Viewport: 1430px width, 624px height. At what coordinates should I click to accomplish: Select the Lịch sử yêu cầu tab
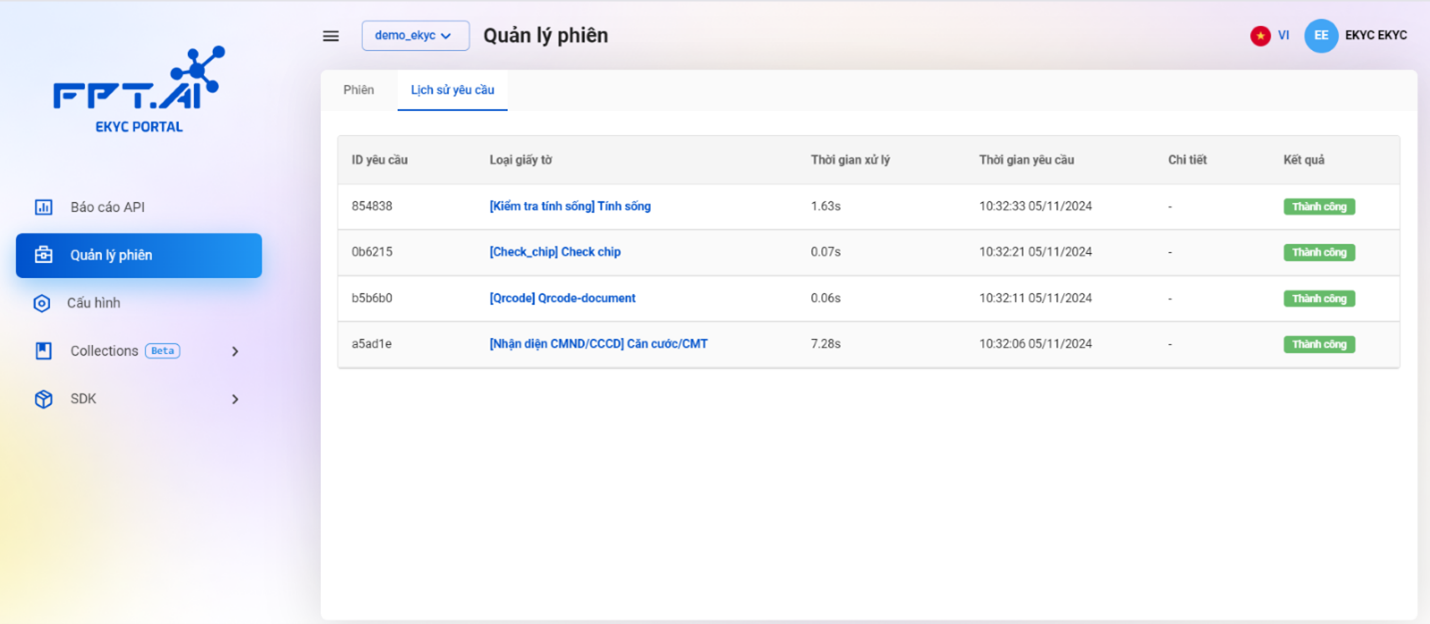452,90
